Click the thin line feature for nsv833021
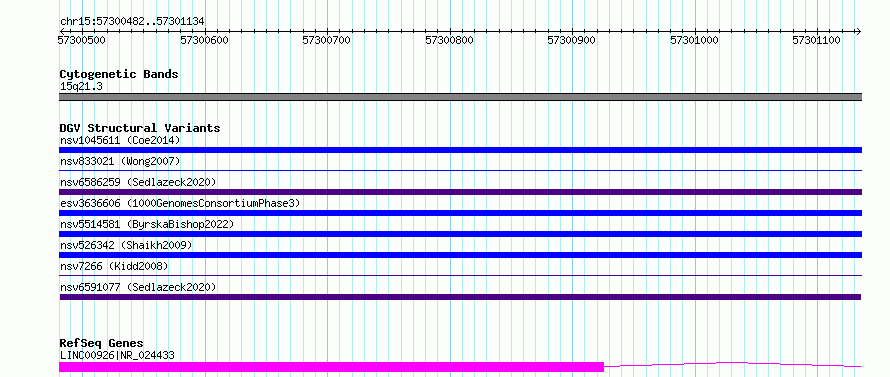The width and height of the screenshot is (890, 377). pos(460,170)
